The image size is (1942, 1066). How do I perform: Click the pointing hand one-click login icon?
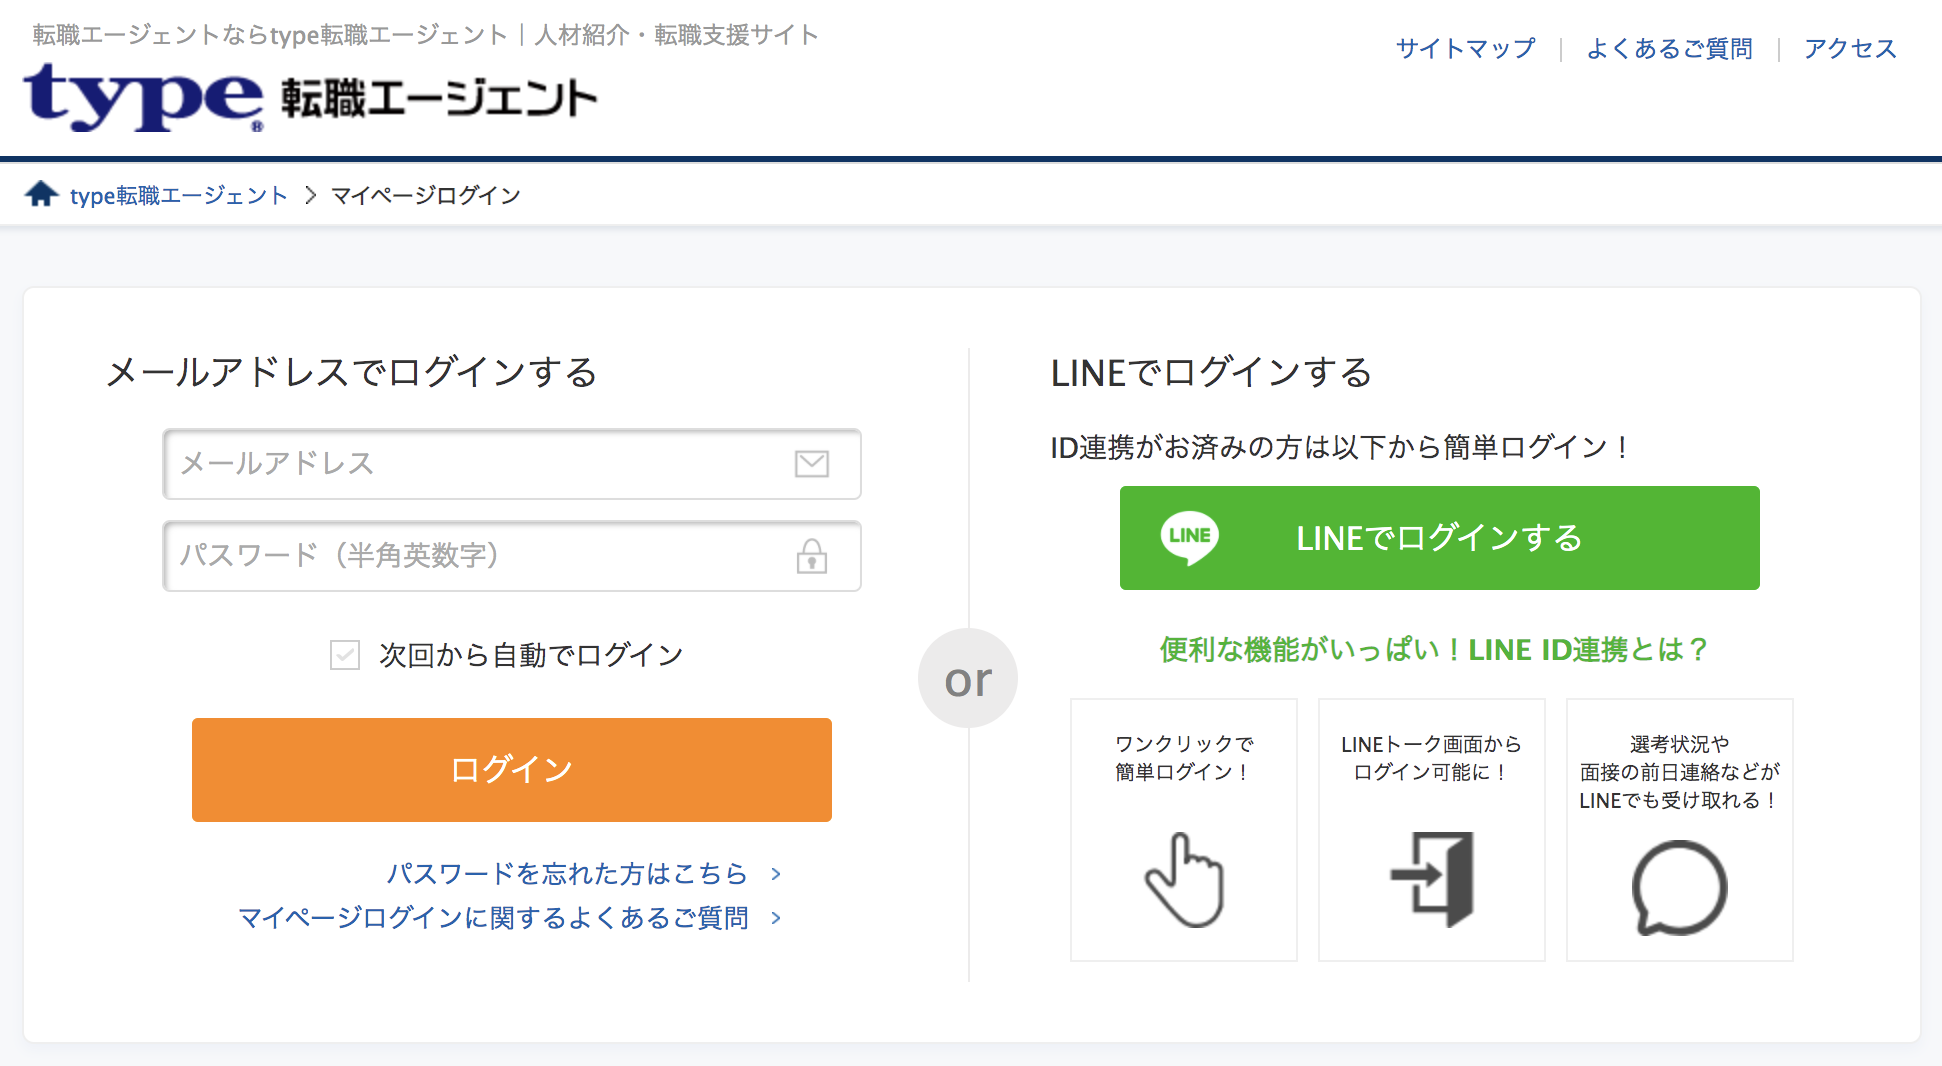(1185, 880)
